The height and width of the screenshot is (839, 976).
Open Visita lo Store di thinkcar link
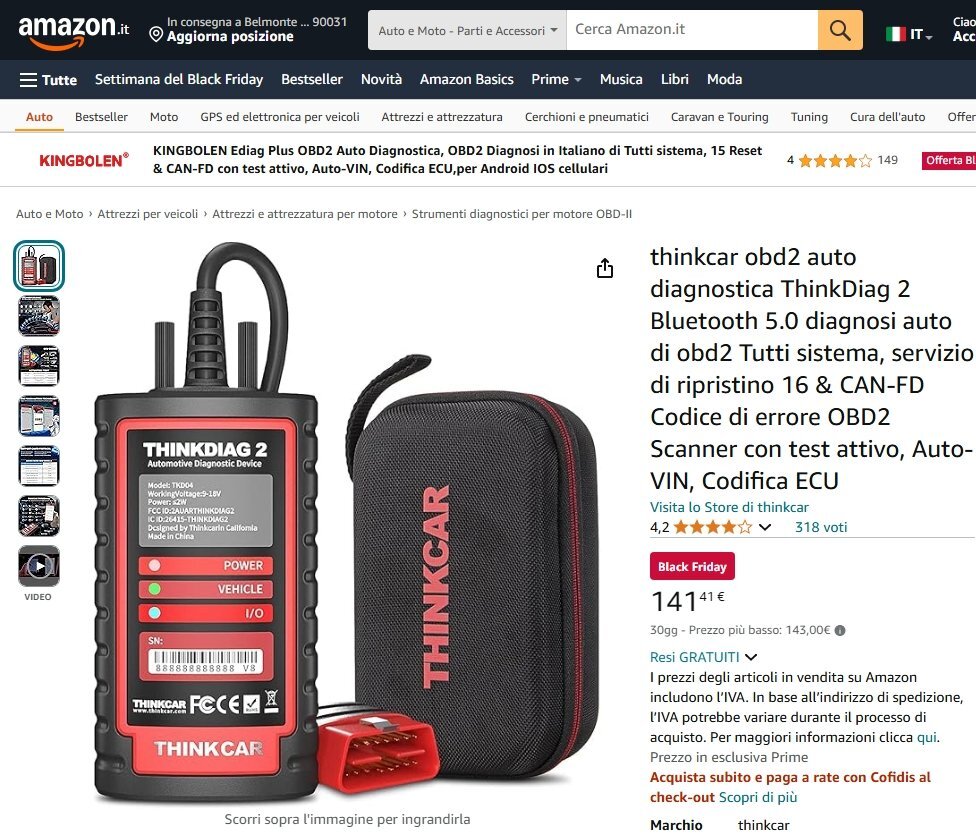tap(729, 507)
